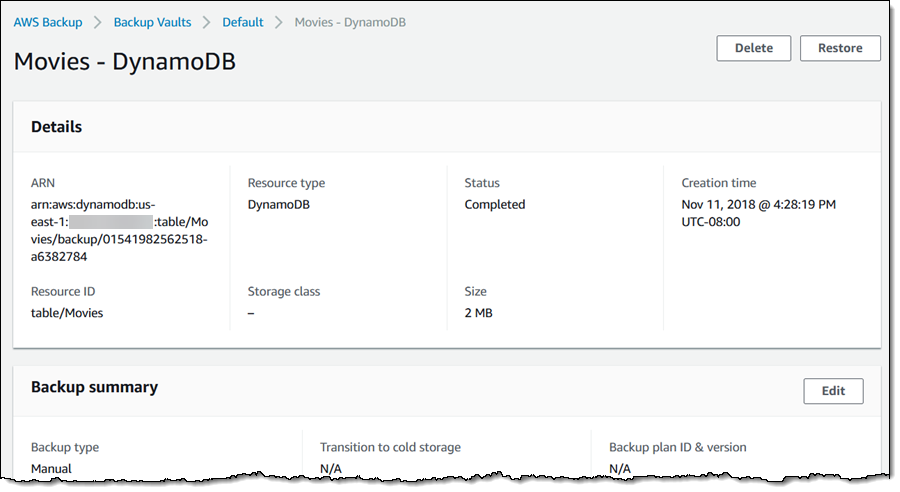The height and width of the screenshot is (492, 900).
Task: Click the Completed status value
Action: [x=494, y=204]
